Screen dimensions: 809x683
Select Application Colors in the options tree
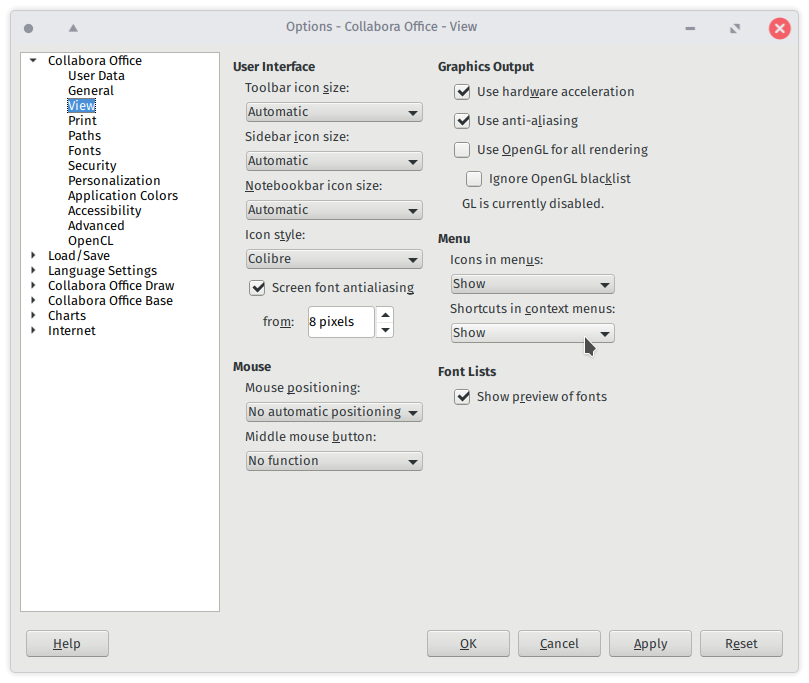[122, 196]
